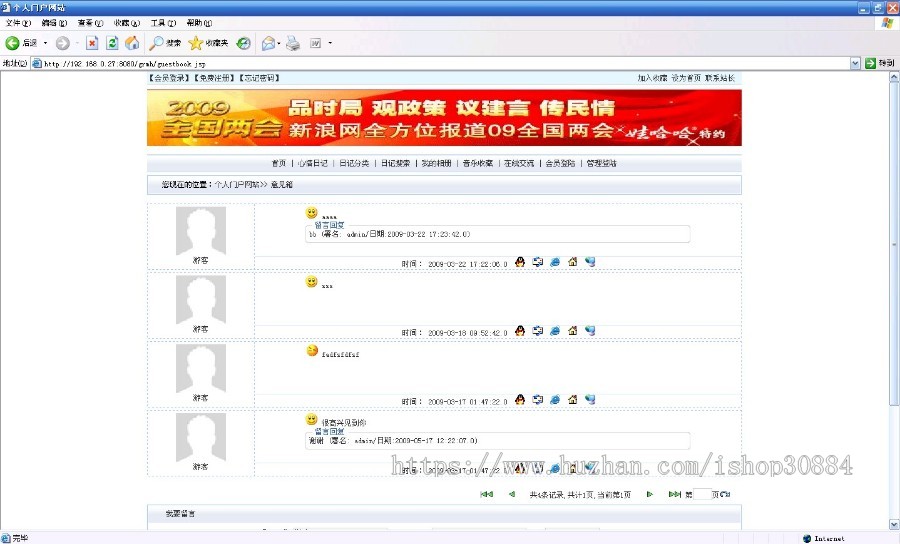The width and height of the screenshot is (900, 544).
Task: Click the 设为首页 set-as-homepage link
Action: pyautogui.click(x=686, y=78)
